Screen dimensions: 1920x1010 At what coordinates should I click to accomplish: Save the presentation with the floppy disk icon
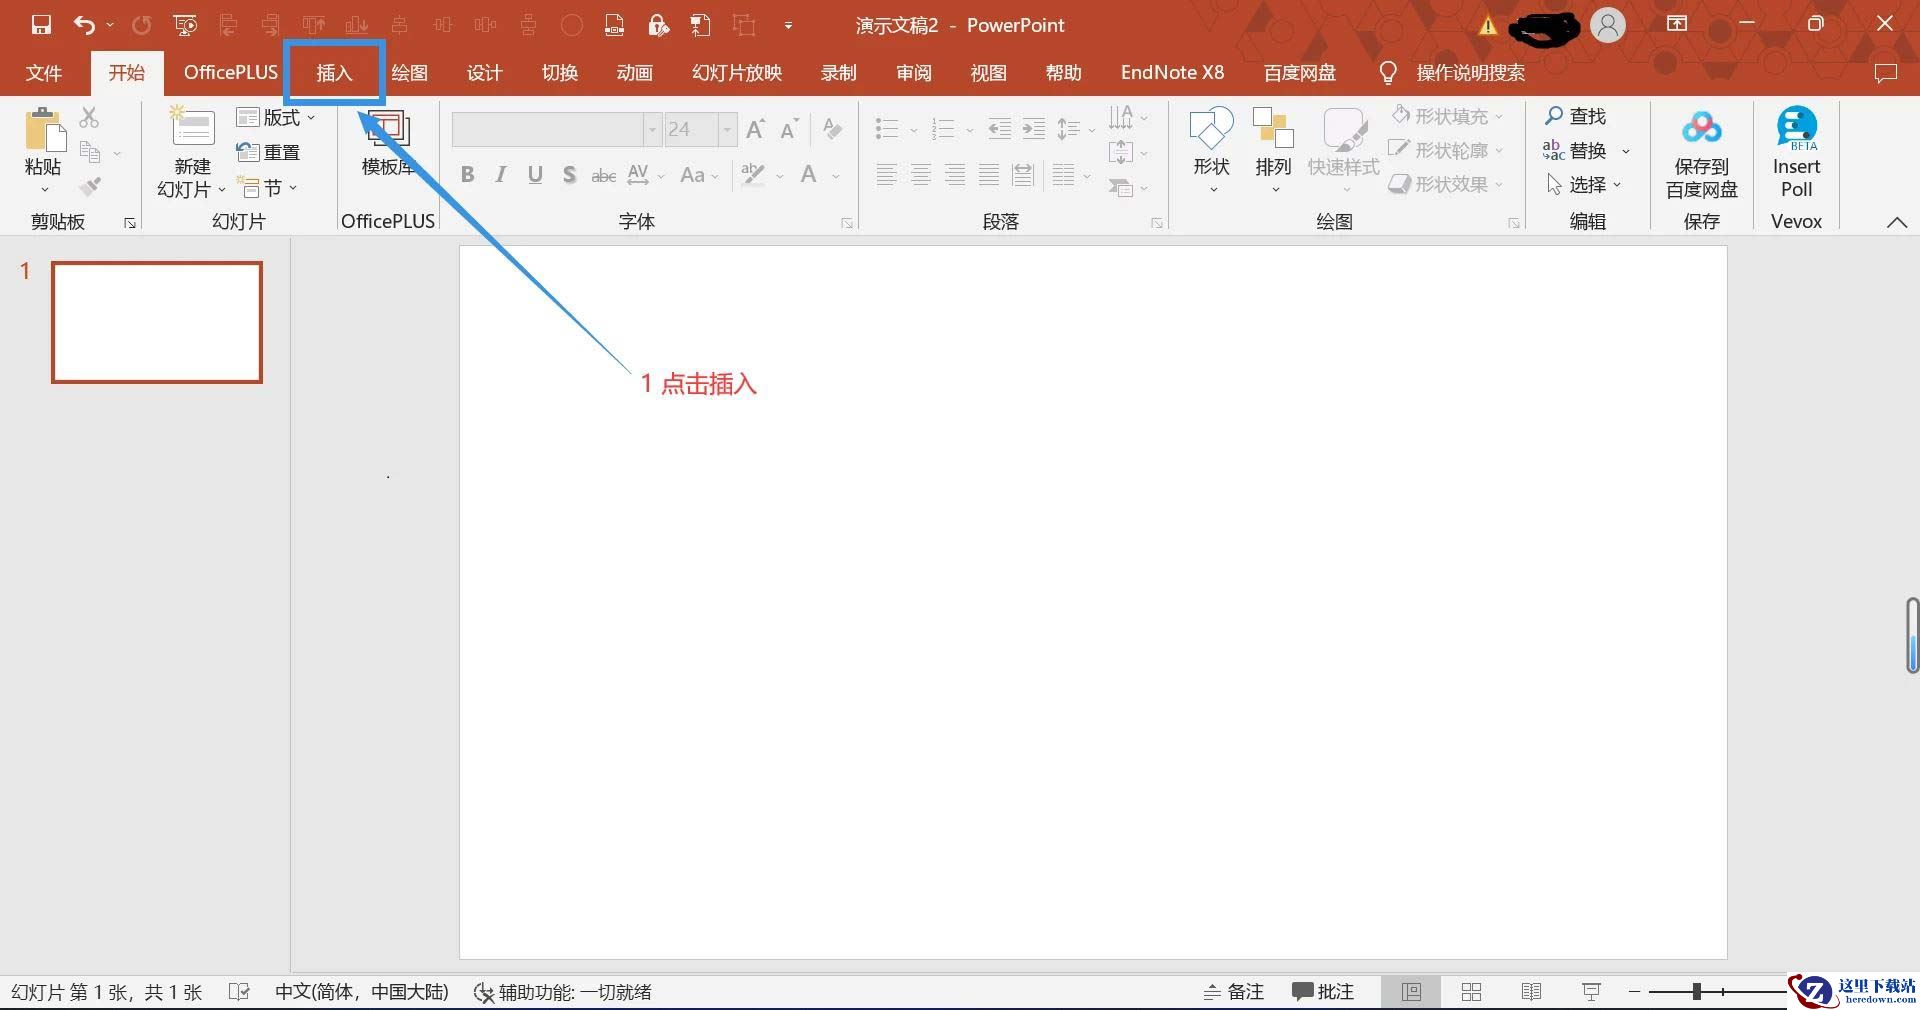[x=41, y=25]
